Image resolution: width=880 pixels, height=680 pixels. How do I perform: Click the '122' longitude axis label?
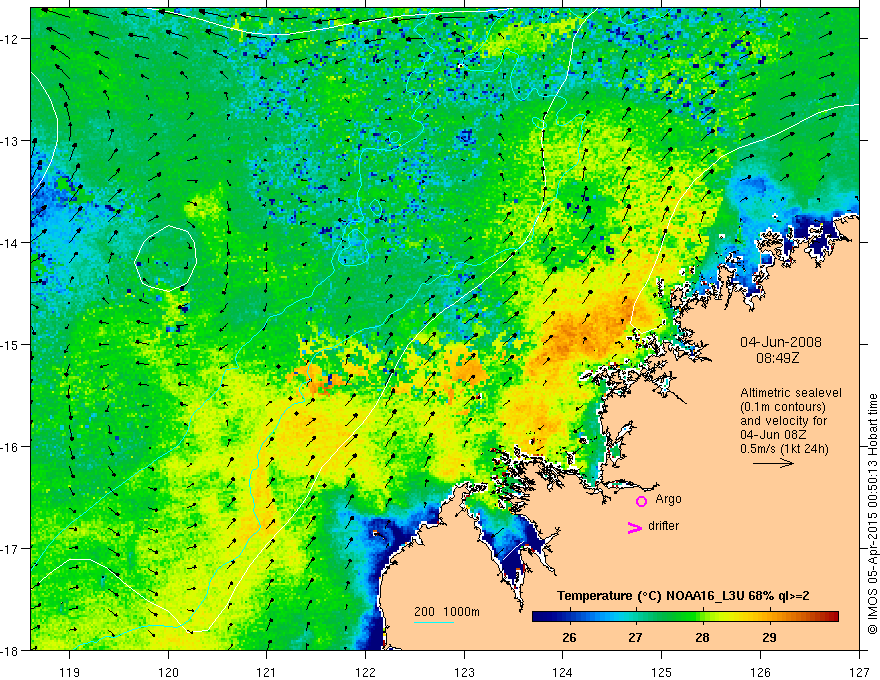pos(365,672)
